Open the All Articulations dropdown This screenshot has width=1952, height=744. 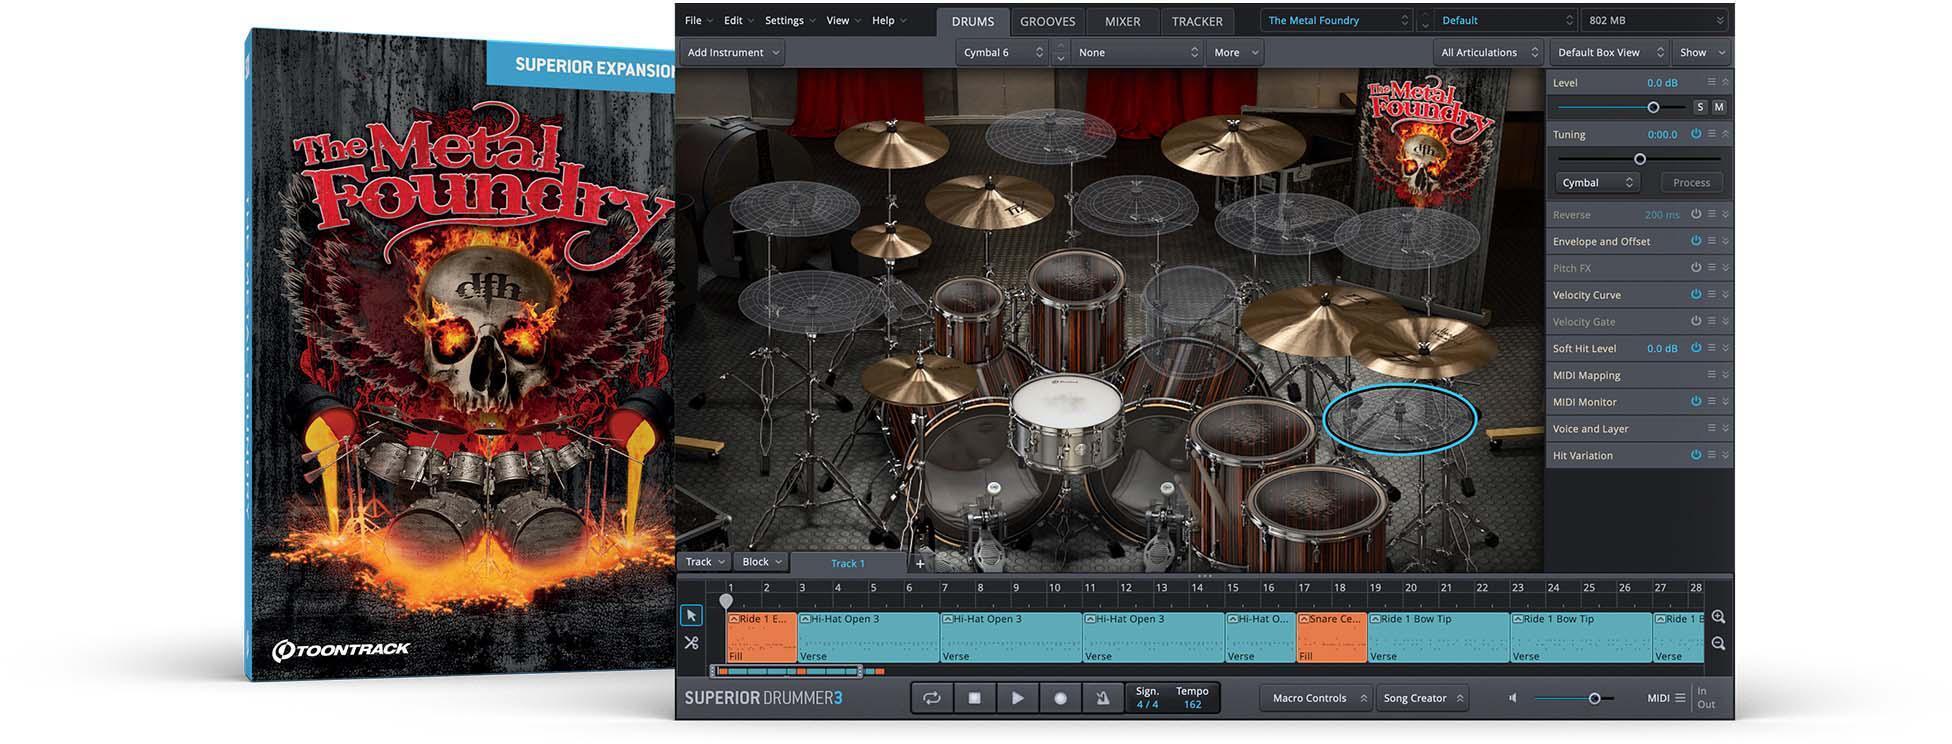coord(1488,52)
